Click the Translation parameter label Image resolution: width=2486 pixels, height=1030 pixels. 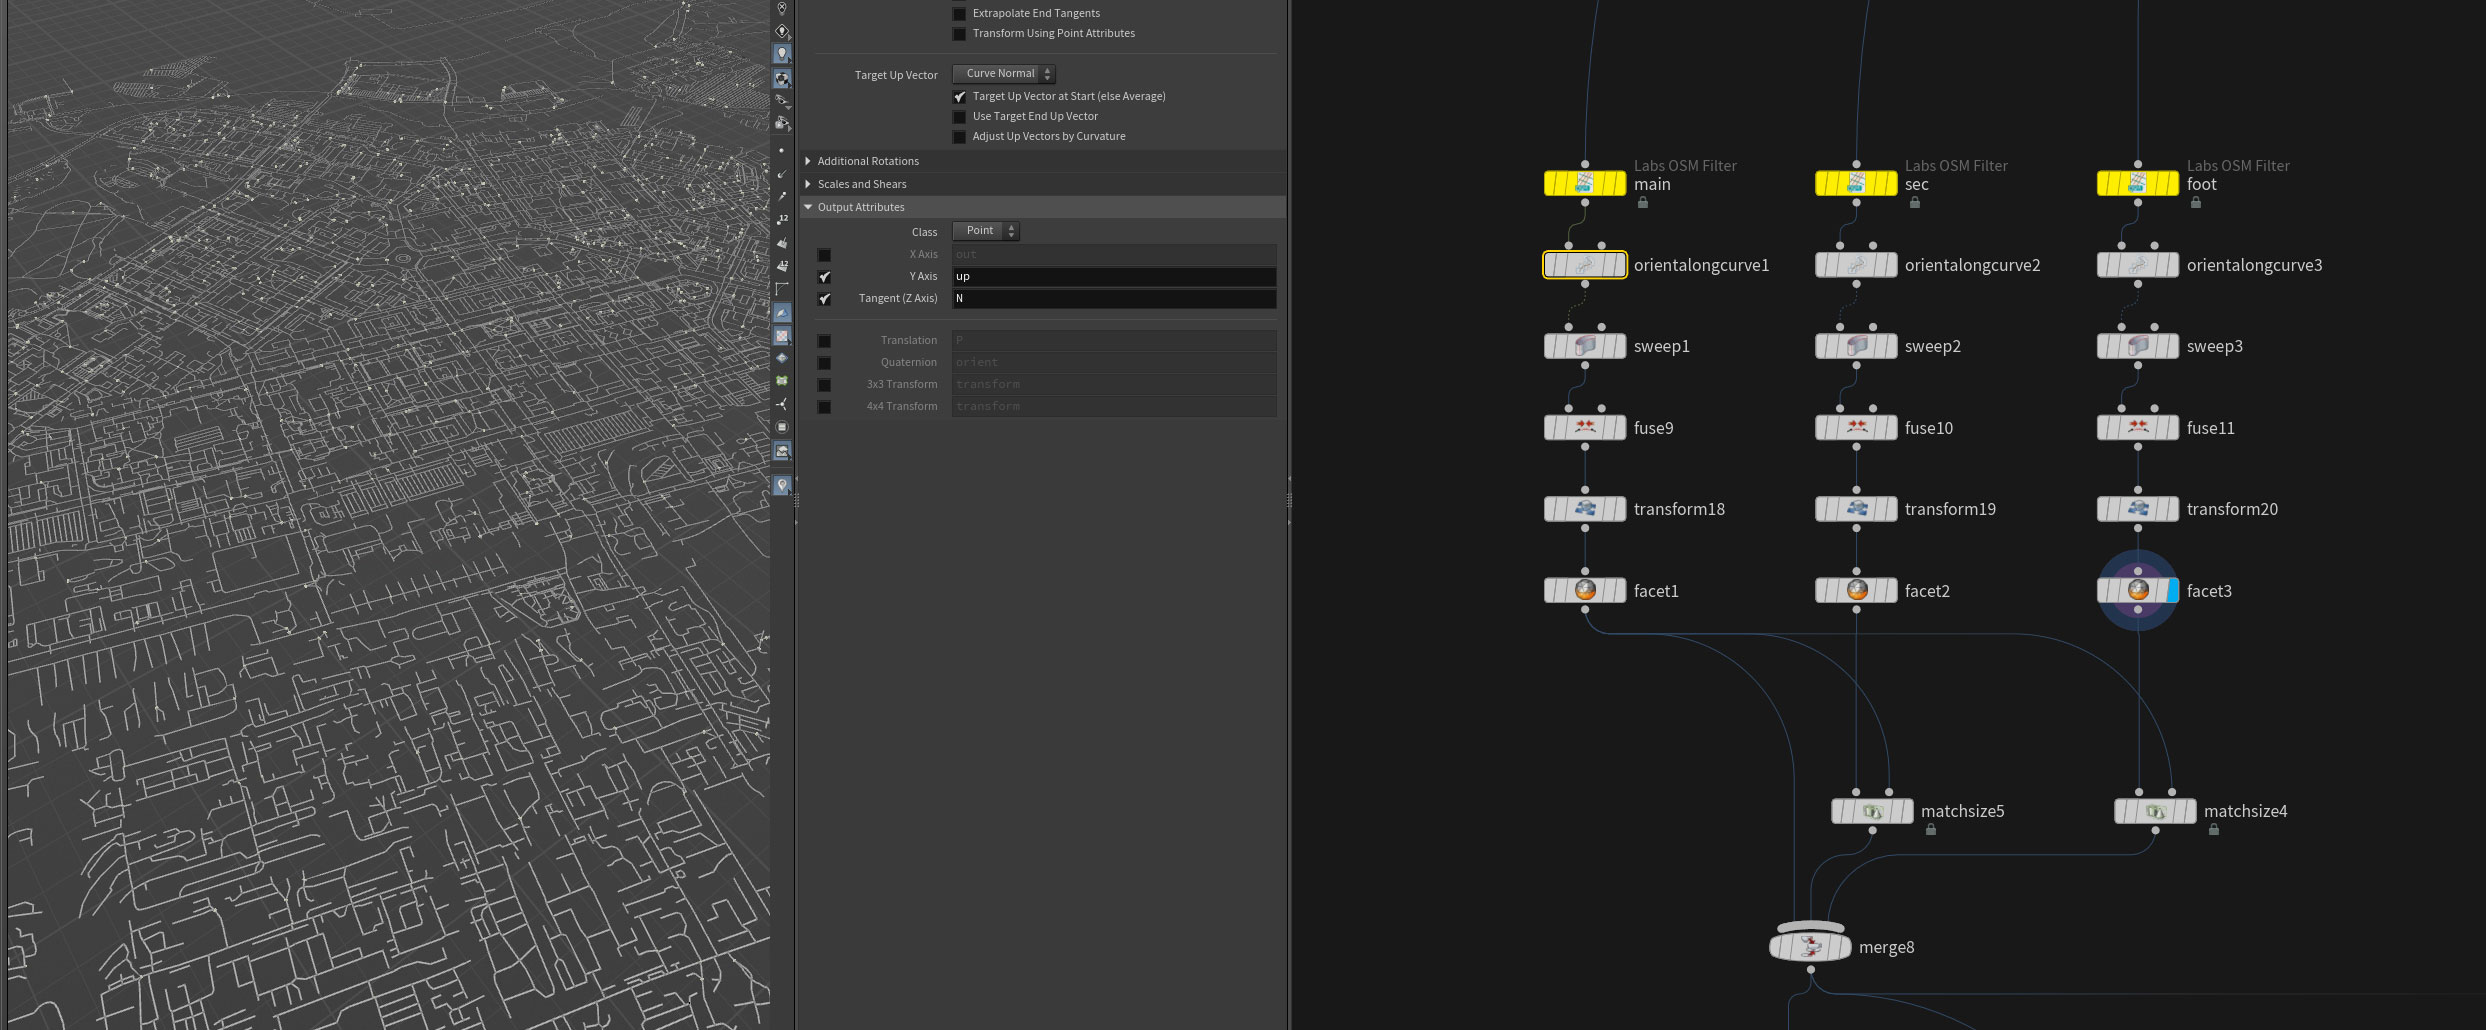(x=909, y=340)
